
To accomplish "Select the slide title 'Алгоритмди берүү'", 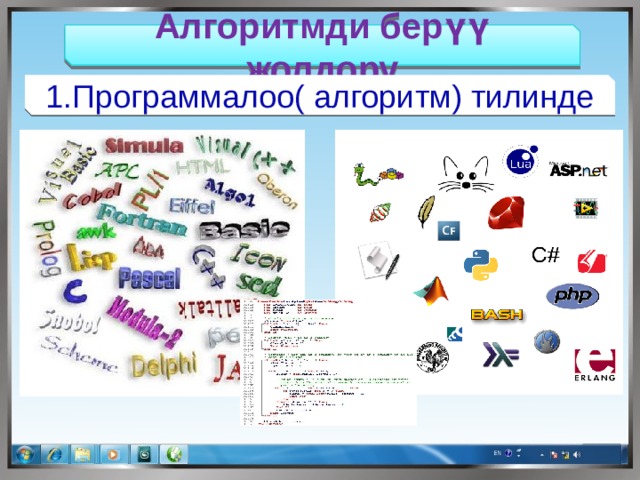I will coord(322,28).
